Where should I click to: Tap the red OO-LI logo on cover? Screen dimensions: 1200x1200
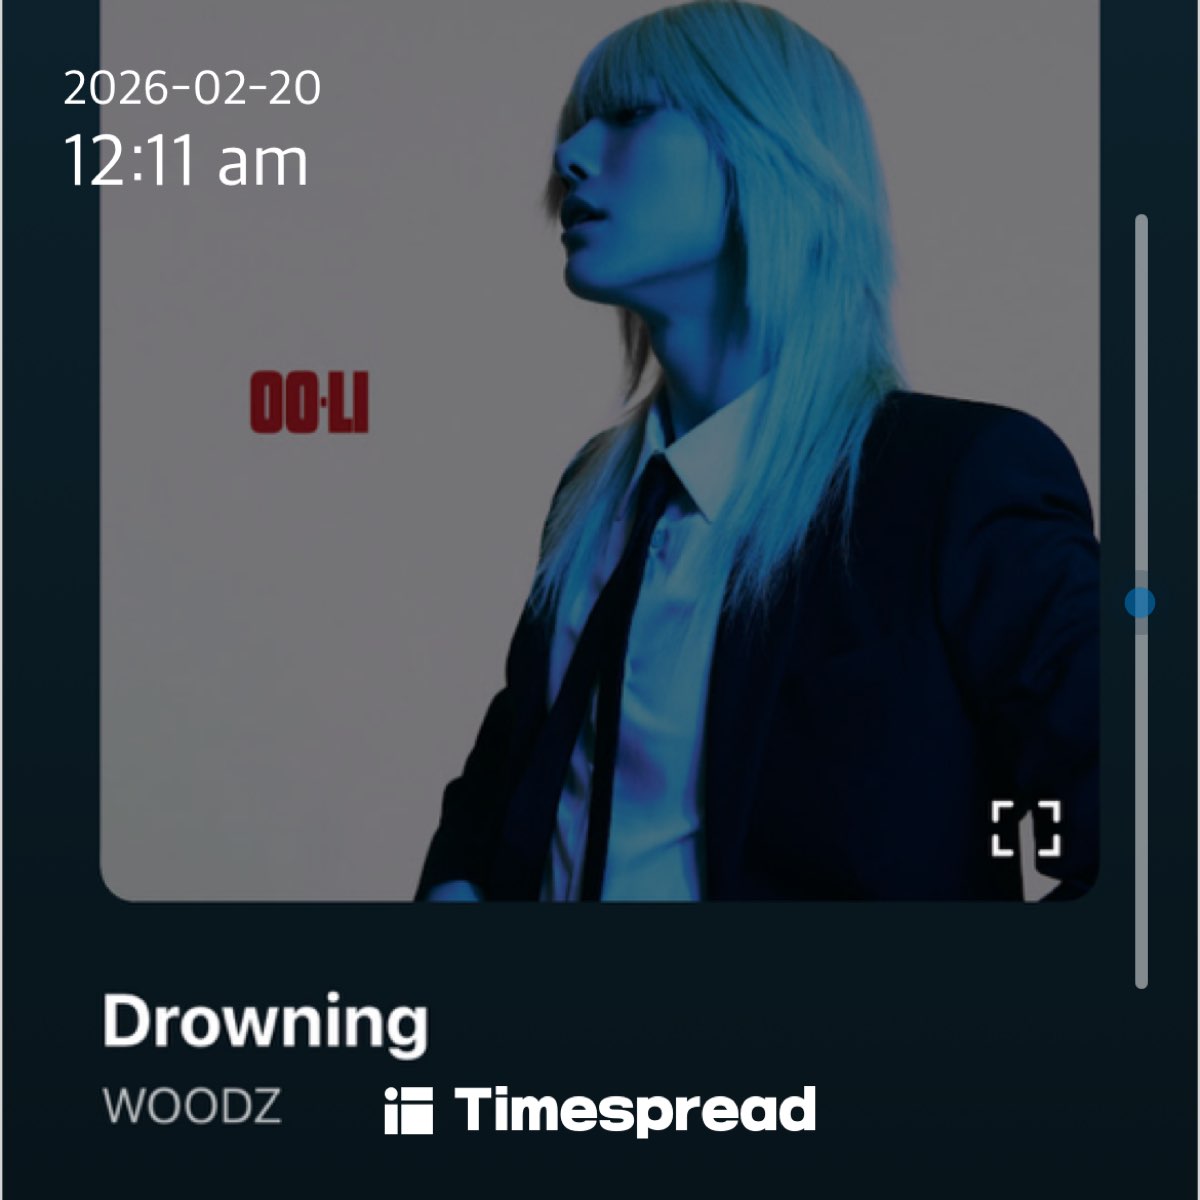coord(309,401)
